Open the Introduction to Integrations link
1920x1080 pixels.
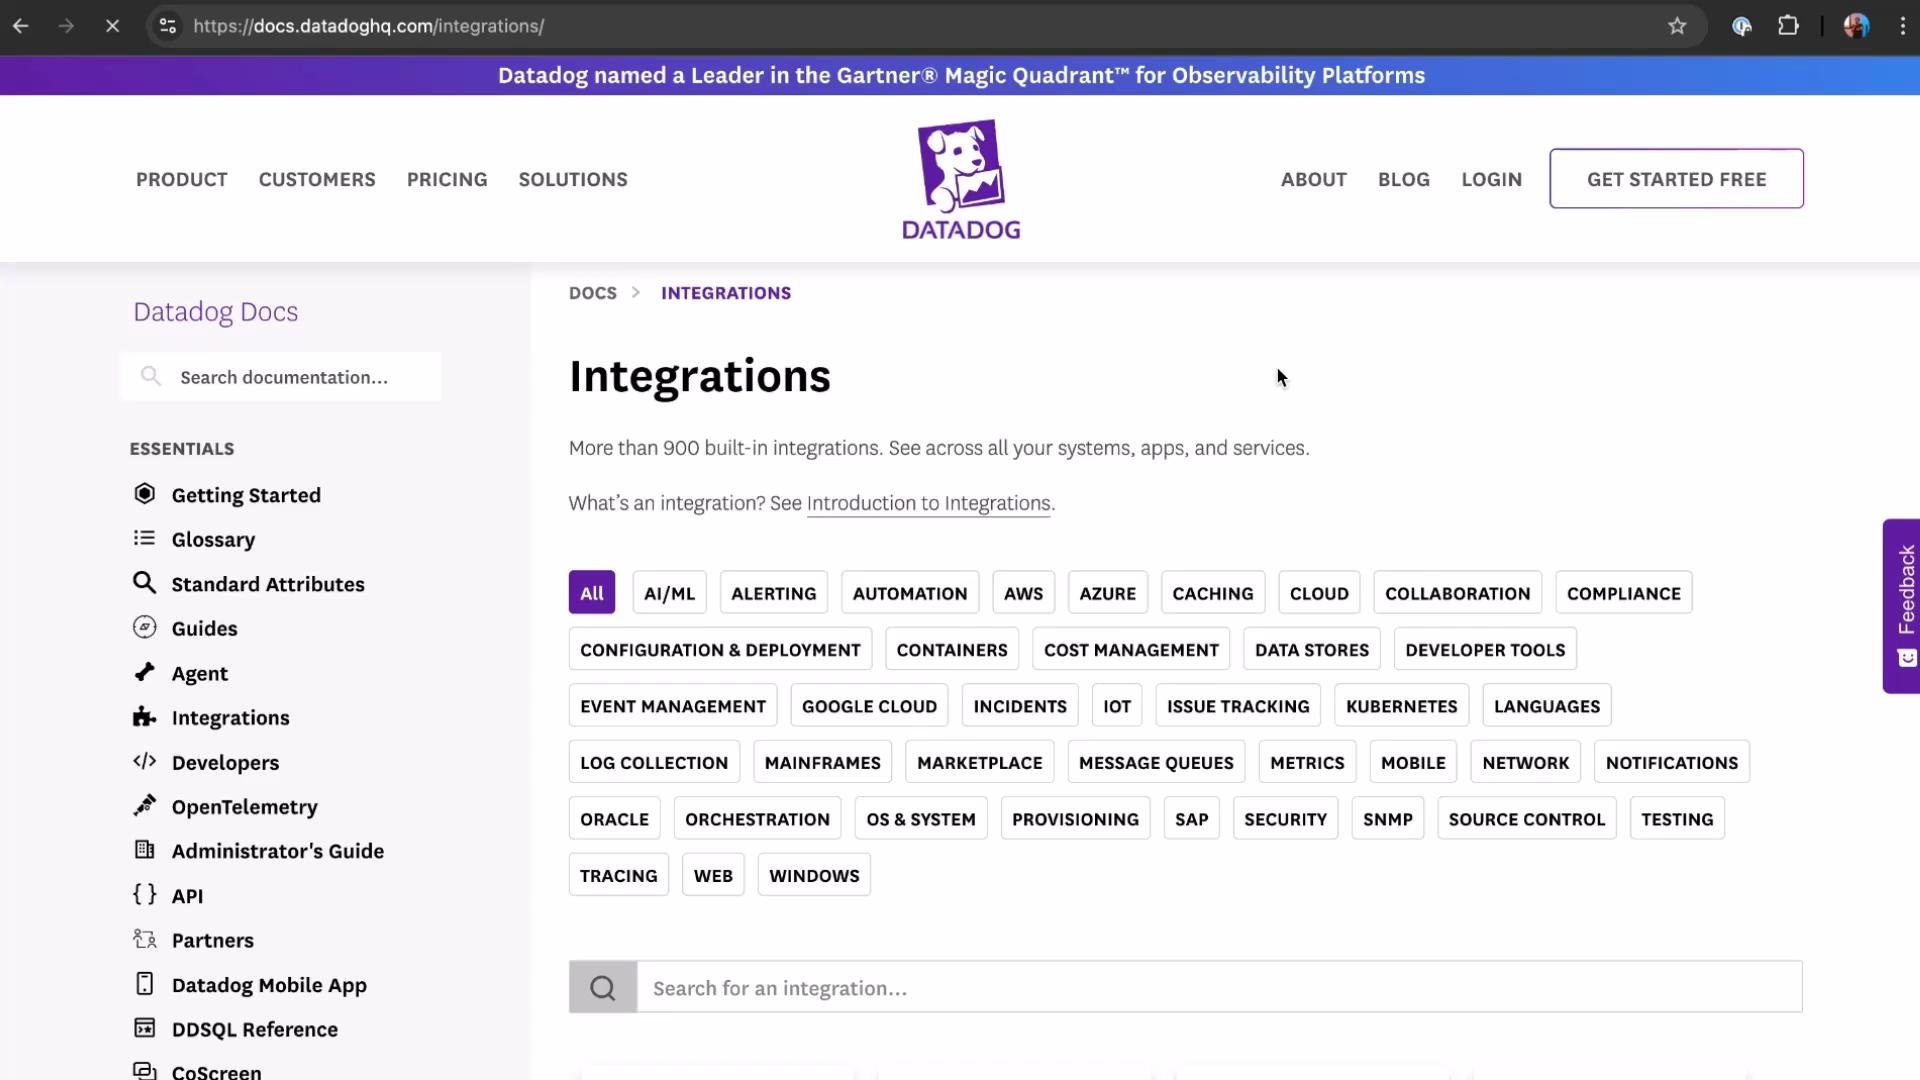coord(928,503)
